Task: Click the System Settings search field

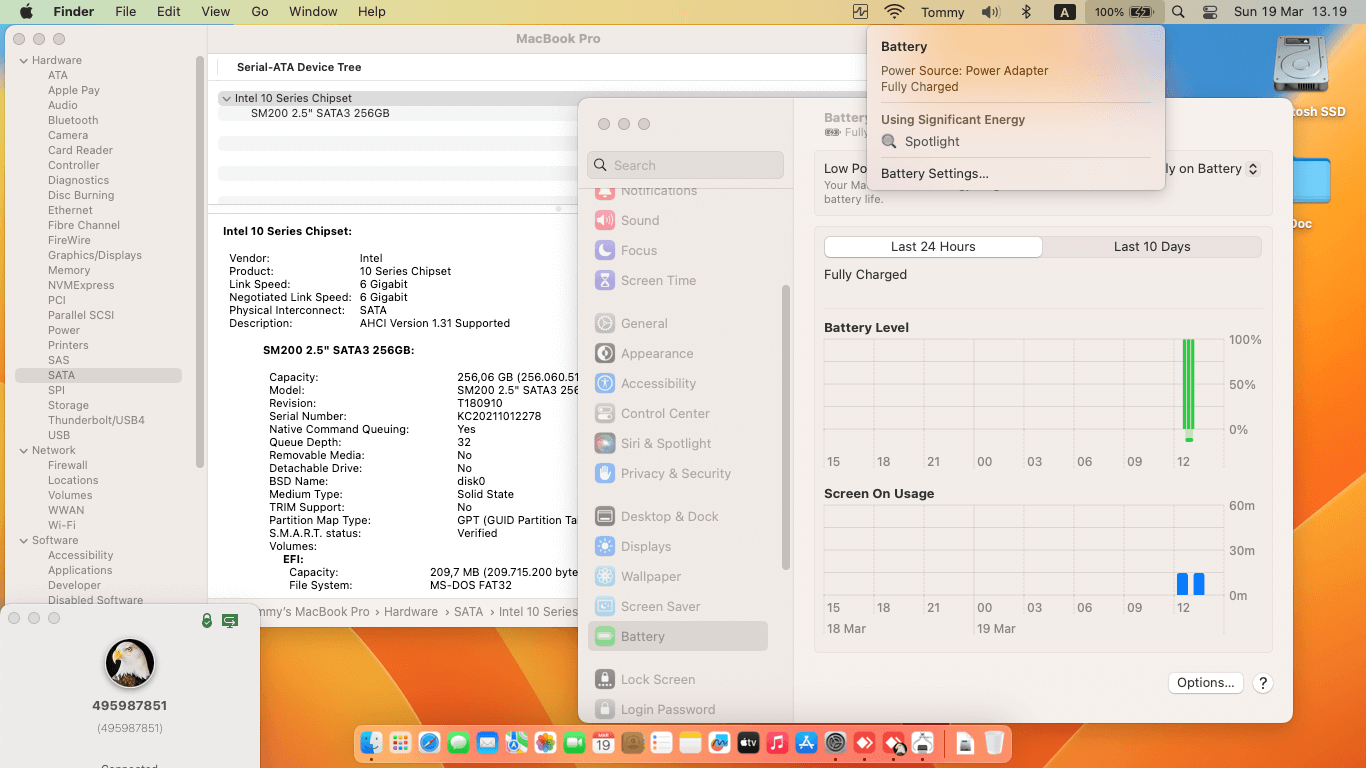Action: (686, 165)
